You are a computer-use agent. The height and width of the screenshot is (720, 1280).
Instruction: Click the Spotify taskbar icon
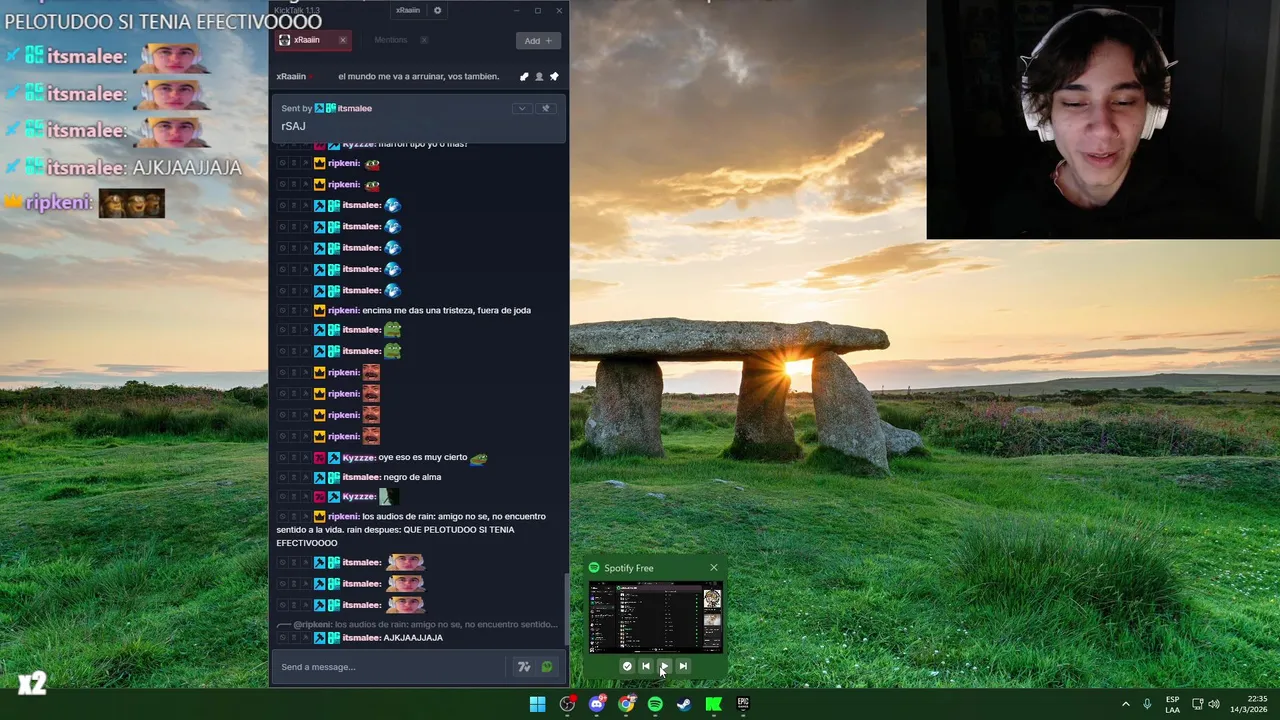(x=655, y=704)
